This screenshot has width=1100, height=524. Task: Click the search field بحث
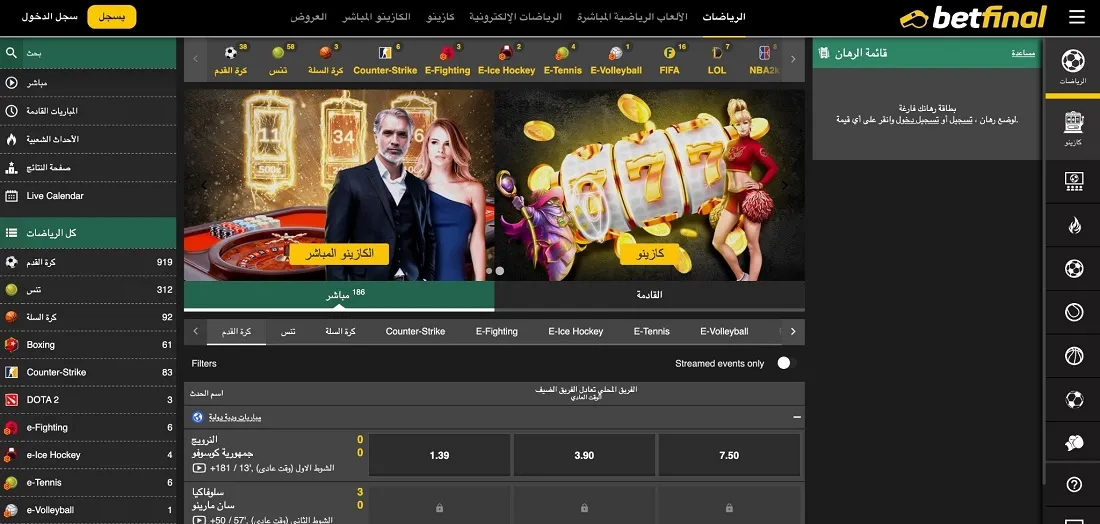99,53
